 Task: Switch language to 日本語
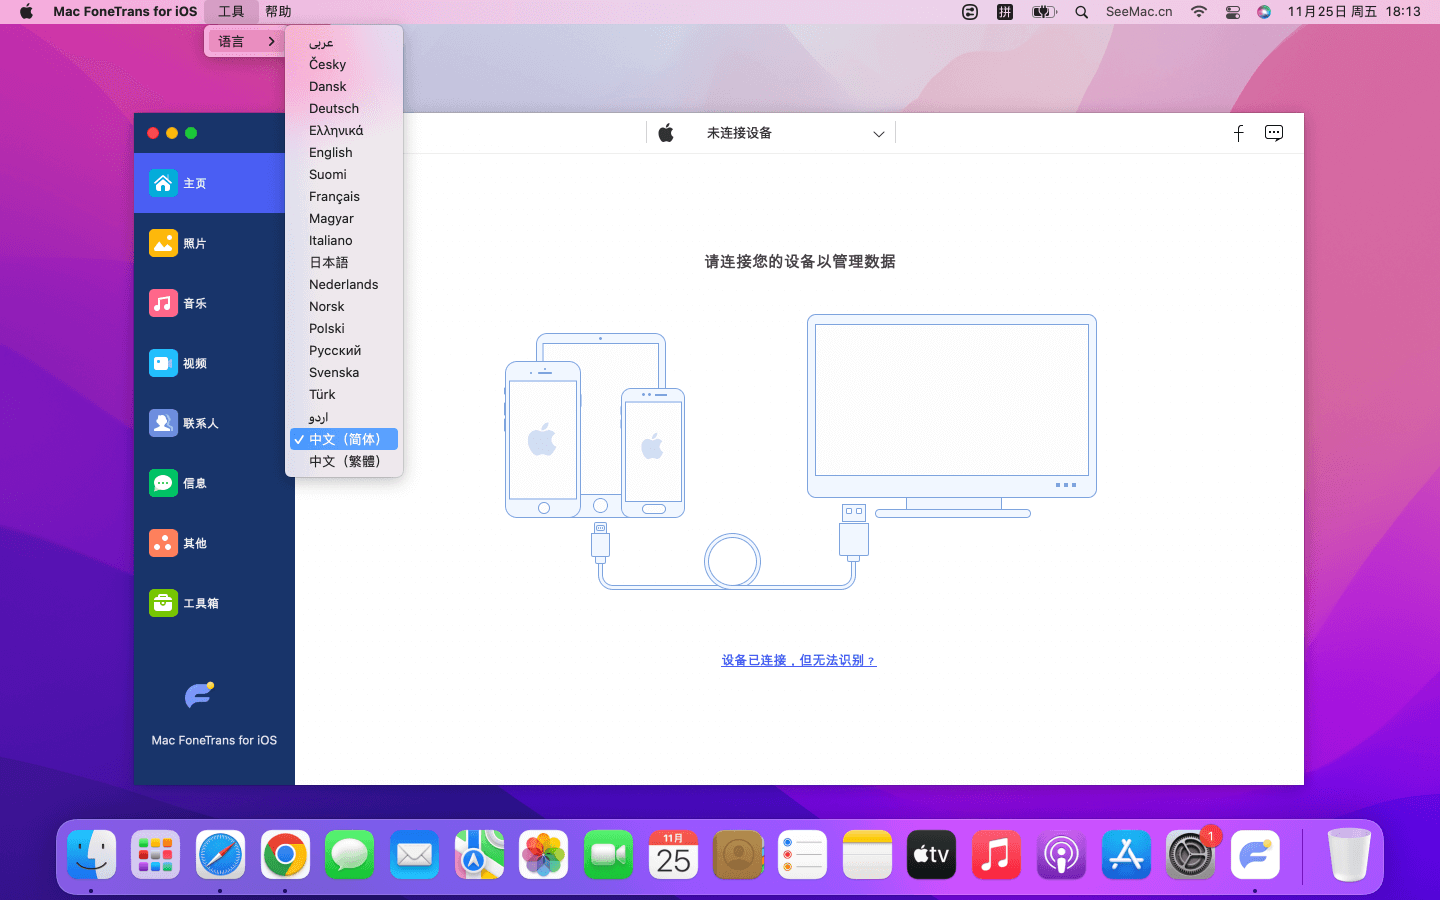(x=344, y=263)
